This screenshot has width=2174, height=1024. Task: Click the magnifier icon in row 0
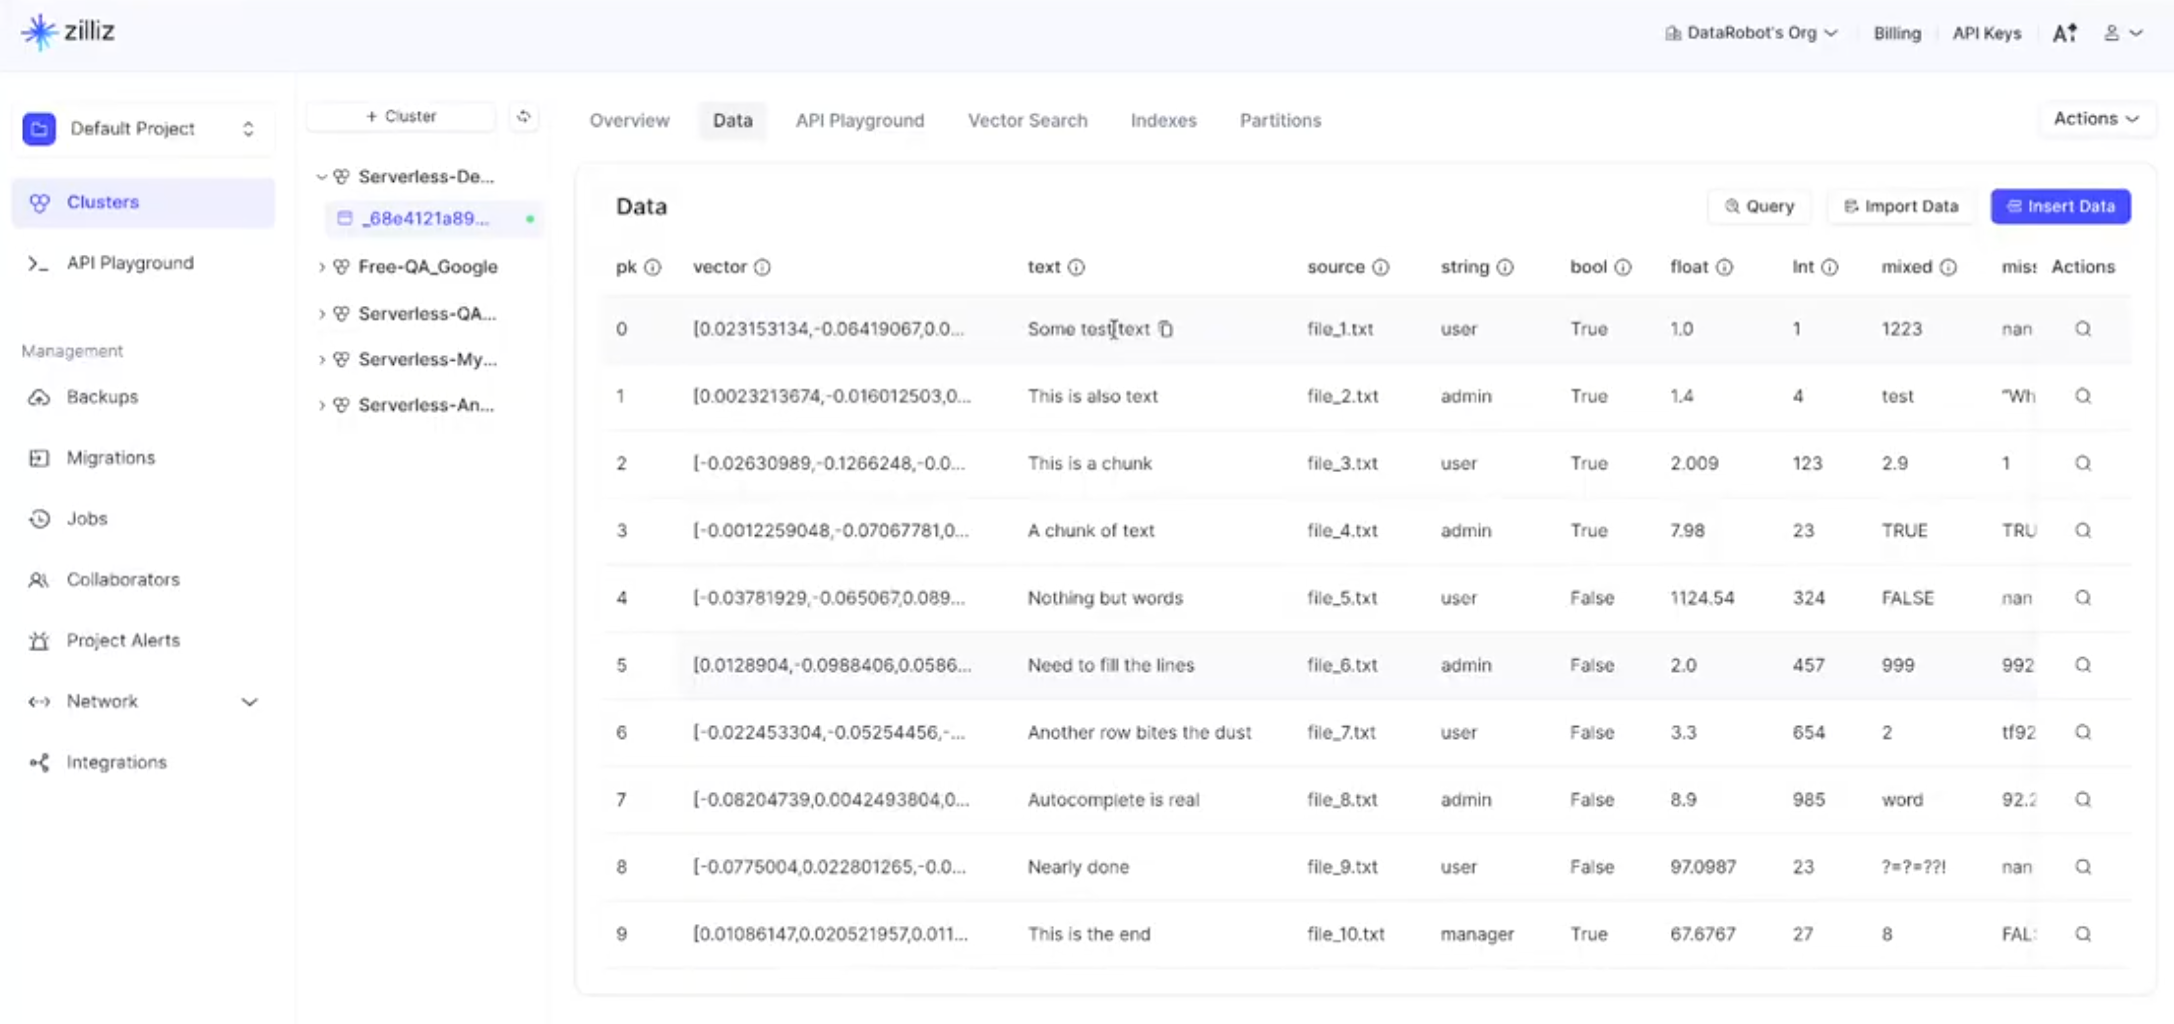2083,329
